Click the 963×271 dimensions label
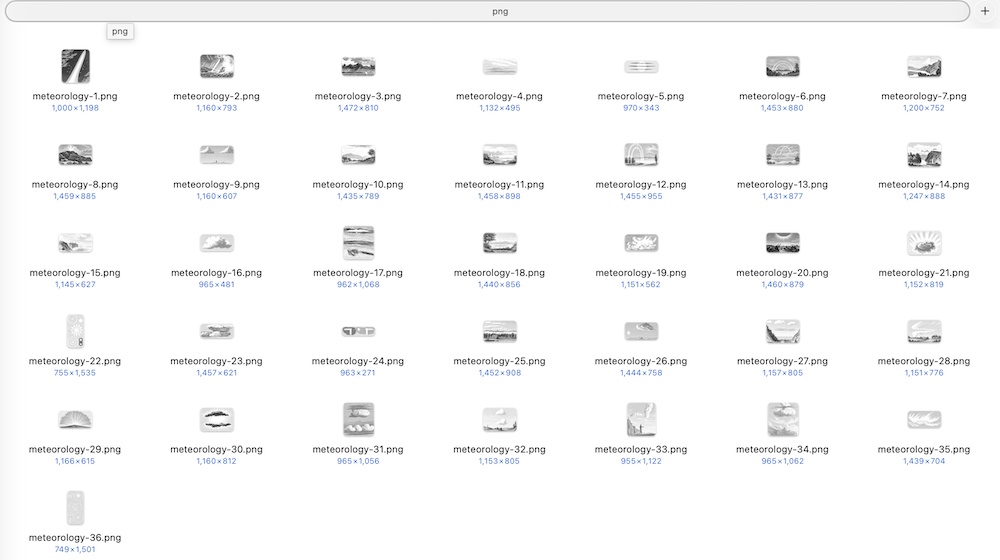The width and height of the screenshot is (1000, 560). pos(358,373)
